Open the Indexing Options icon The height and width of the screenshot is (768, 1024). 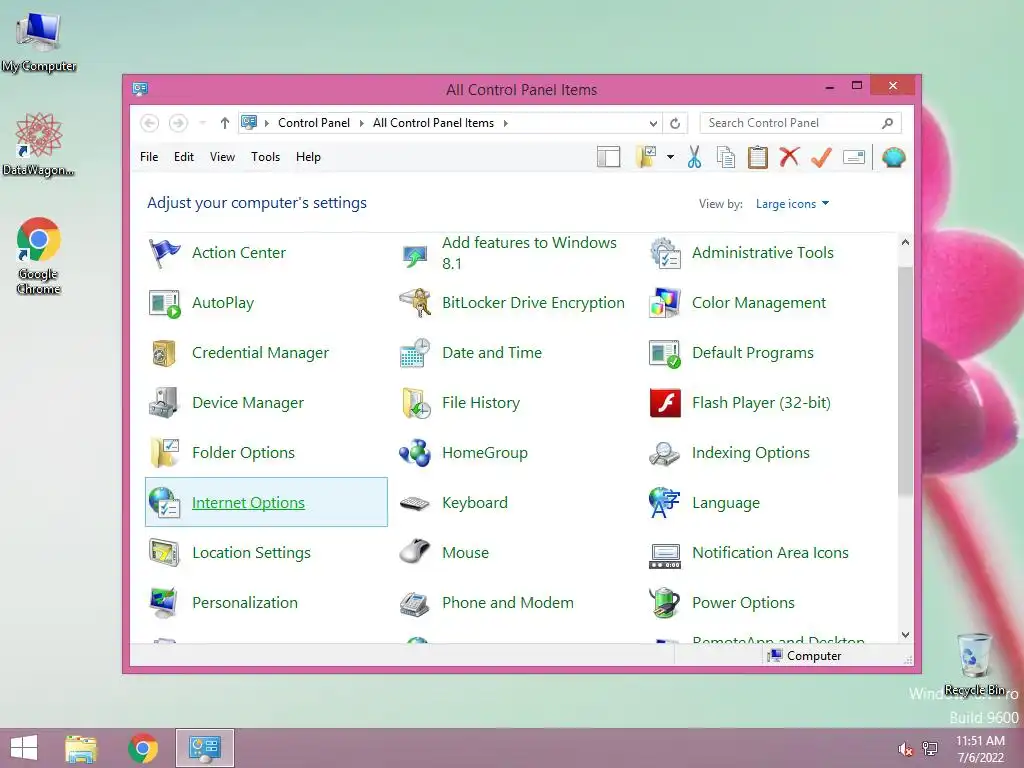coord(665,453)
